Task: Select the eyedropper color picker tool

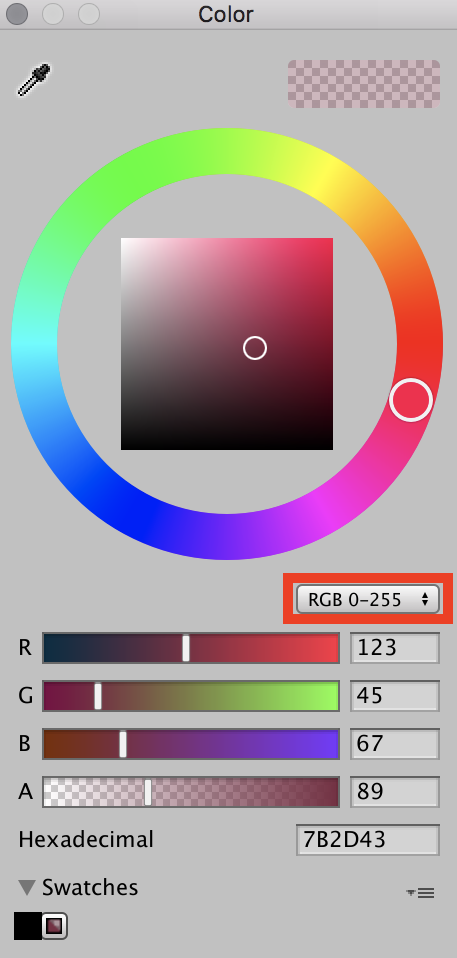Action: tap(34, 81)
